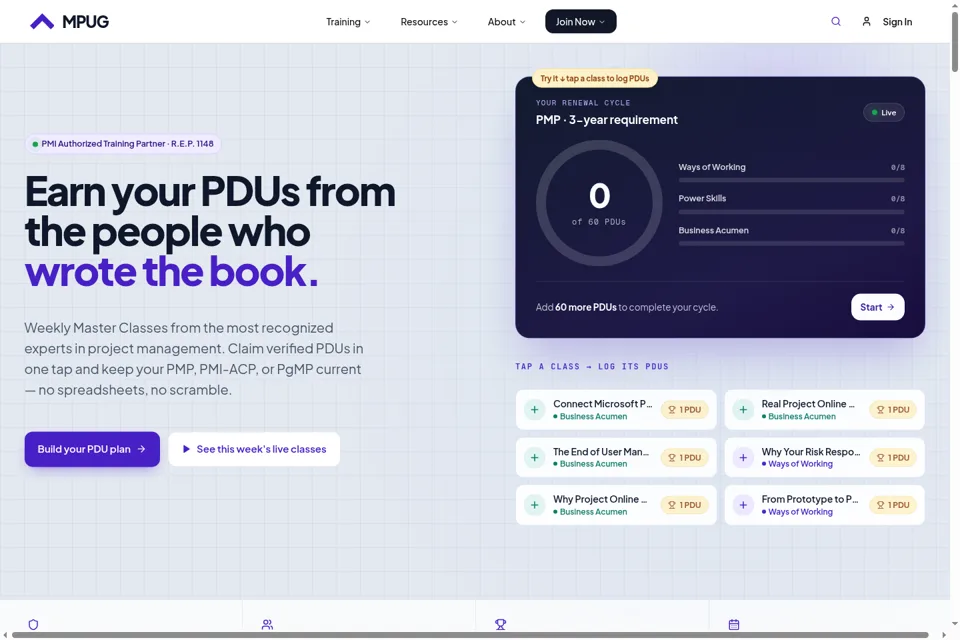Add The End of User Man... class plus icon
Viewport: 960px width, 640px height.
point(534,457)
